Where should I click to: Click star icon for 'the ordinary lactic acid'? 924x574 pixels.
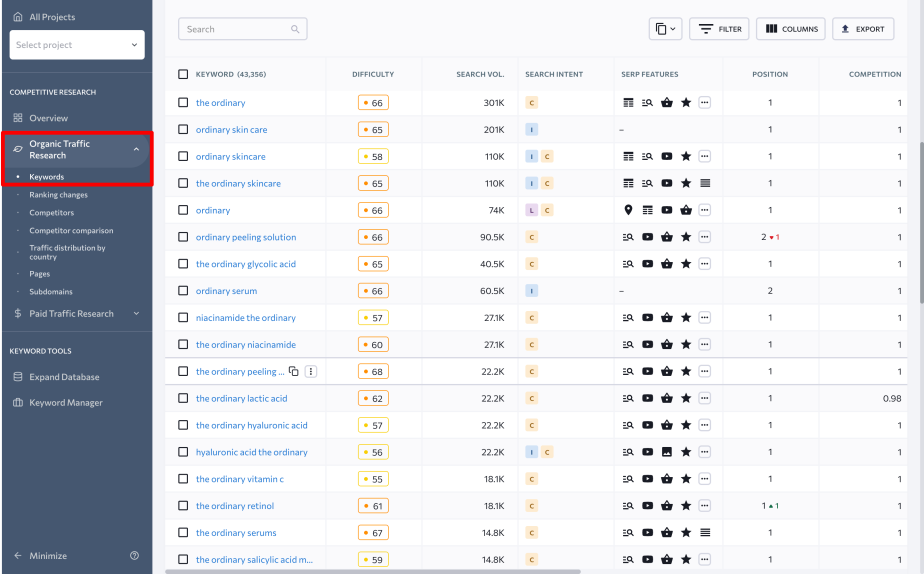tap(686, 398)
